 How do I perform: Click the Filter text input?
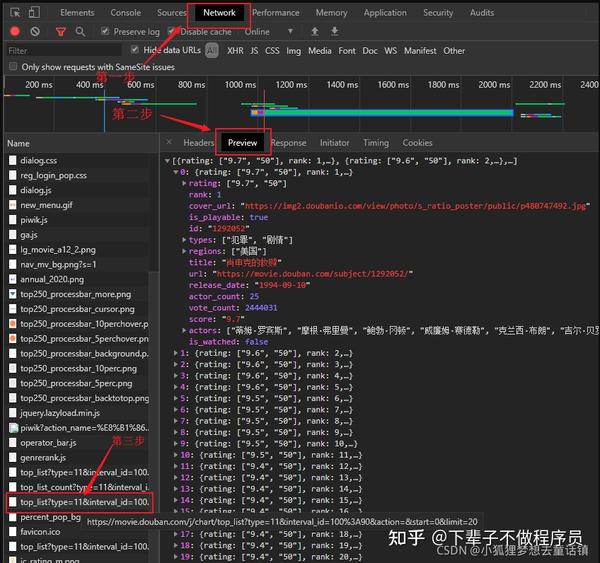click(64, 51)
